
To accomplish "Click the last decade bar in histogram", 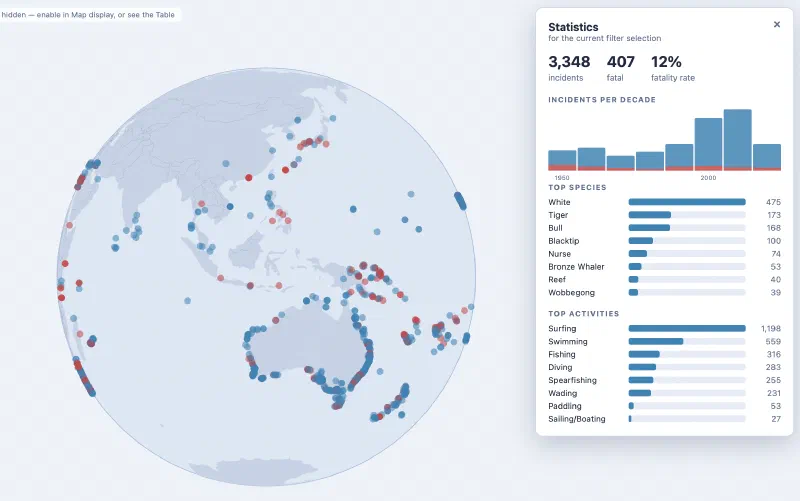I will click(767, 157).
